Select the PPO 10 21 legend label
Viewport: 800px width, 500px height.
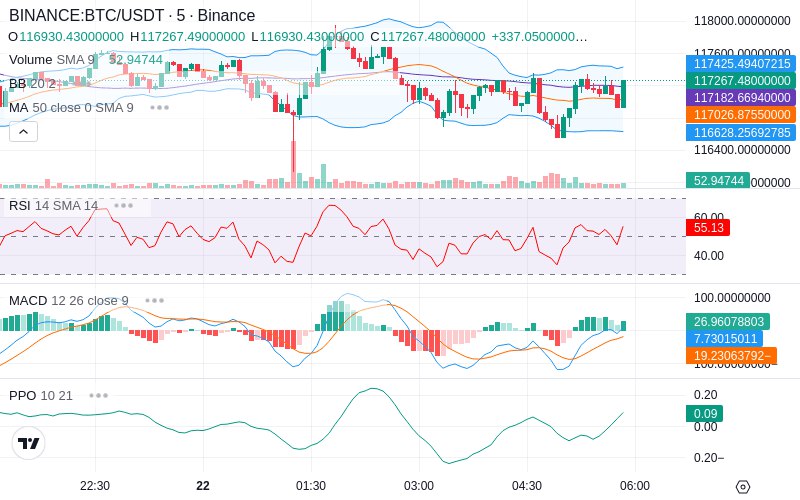click(41, 395)
